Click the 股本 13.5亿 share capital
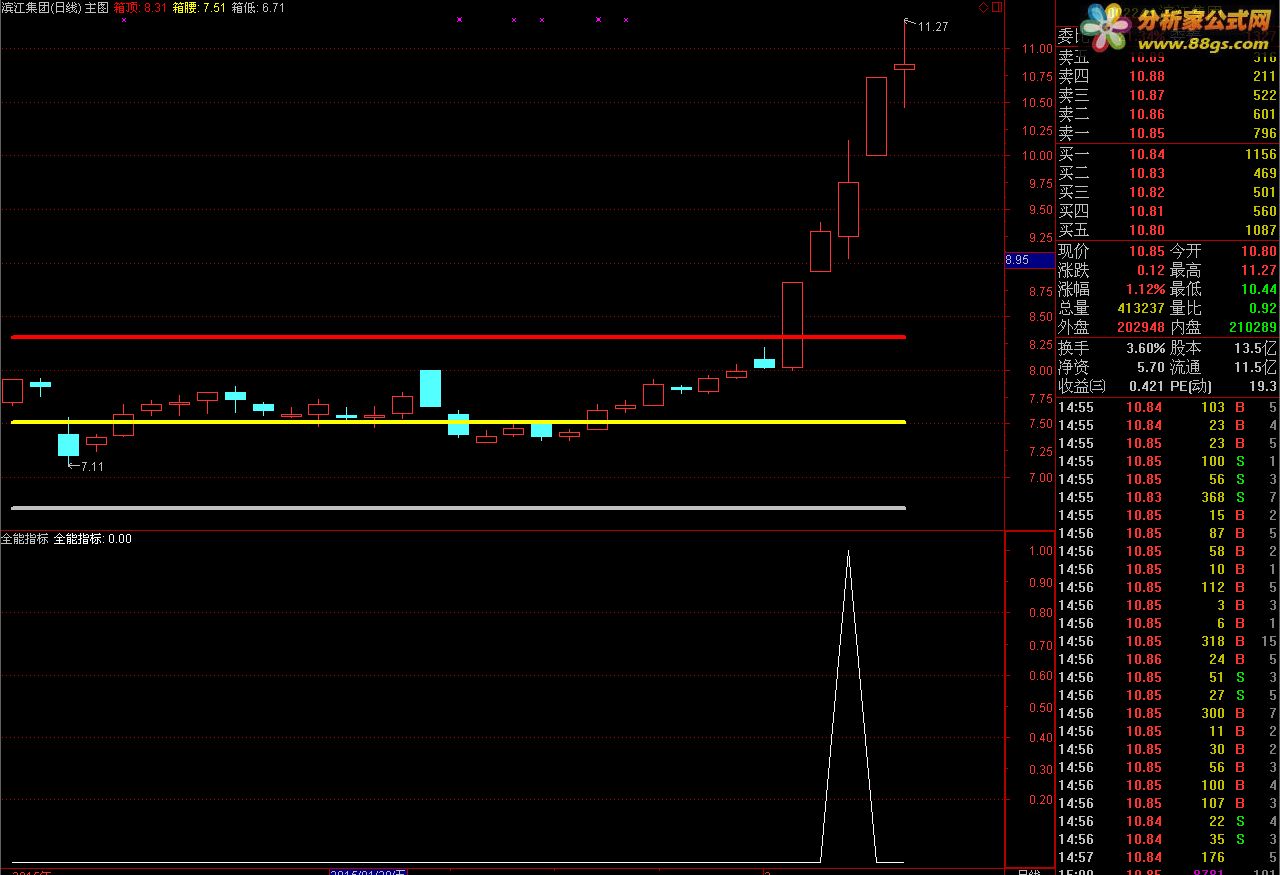Screen dimensions: 1280x875 click(1255, 348)
